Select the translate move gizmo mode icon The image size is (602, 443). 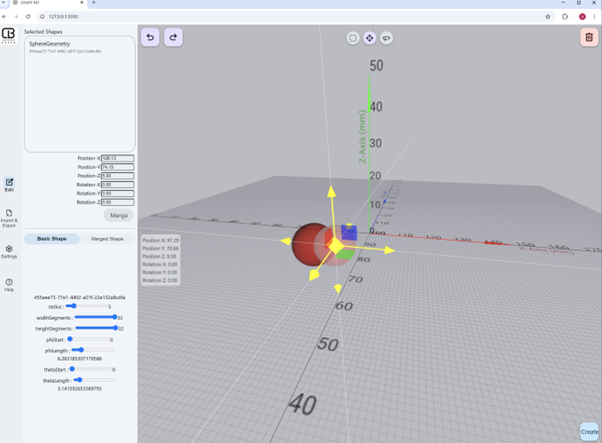tap(369, 38)
